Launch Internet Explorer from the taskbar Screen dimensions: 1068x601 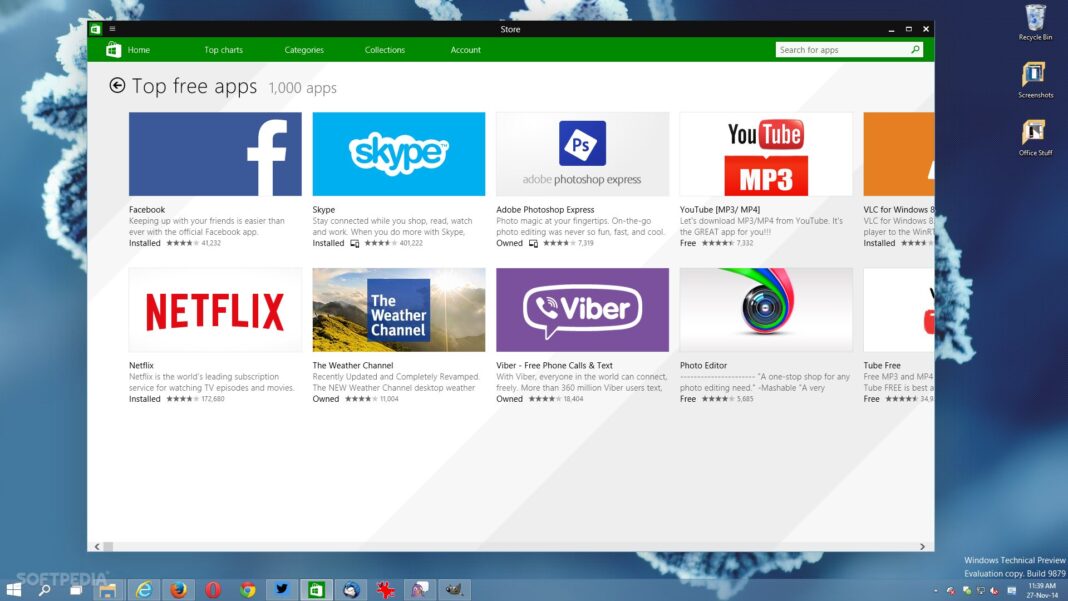(x=145, y=590)
